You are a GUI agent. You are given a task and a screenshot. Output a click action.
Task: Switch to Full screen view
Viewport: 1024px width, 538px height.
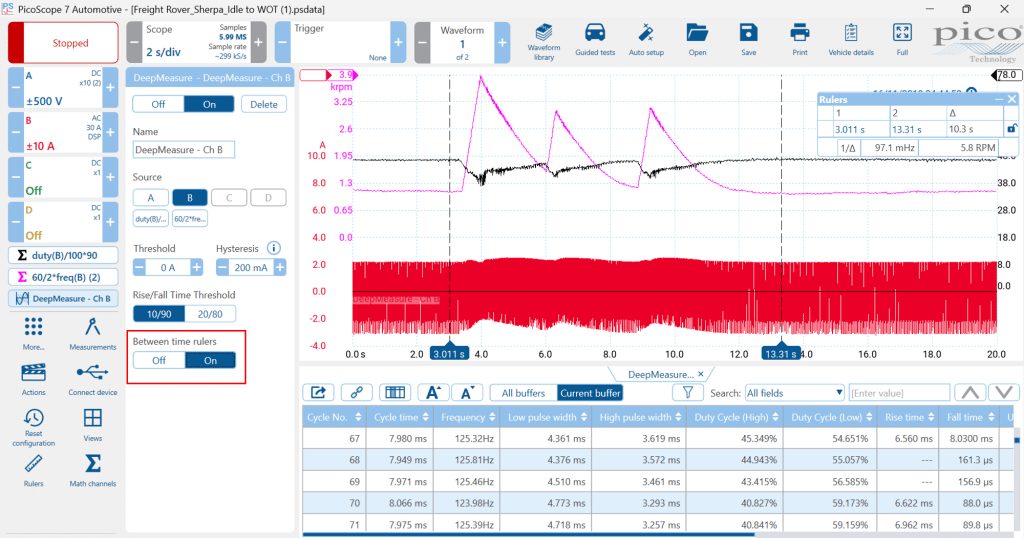click(x=902, y=40)
